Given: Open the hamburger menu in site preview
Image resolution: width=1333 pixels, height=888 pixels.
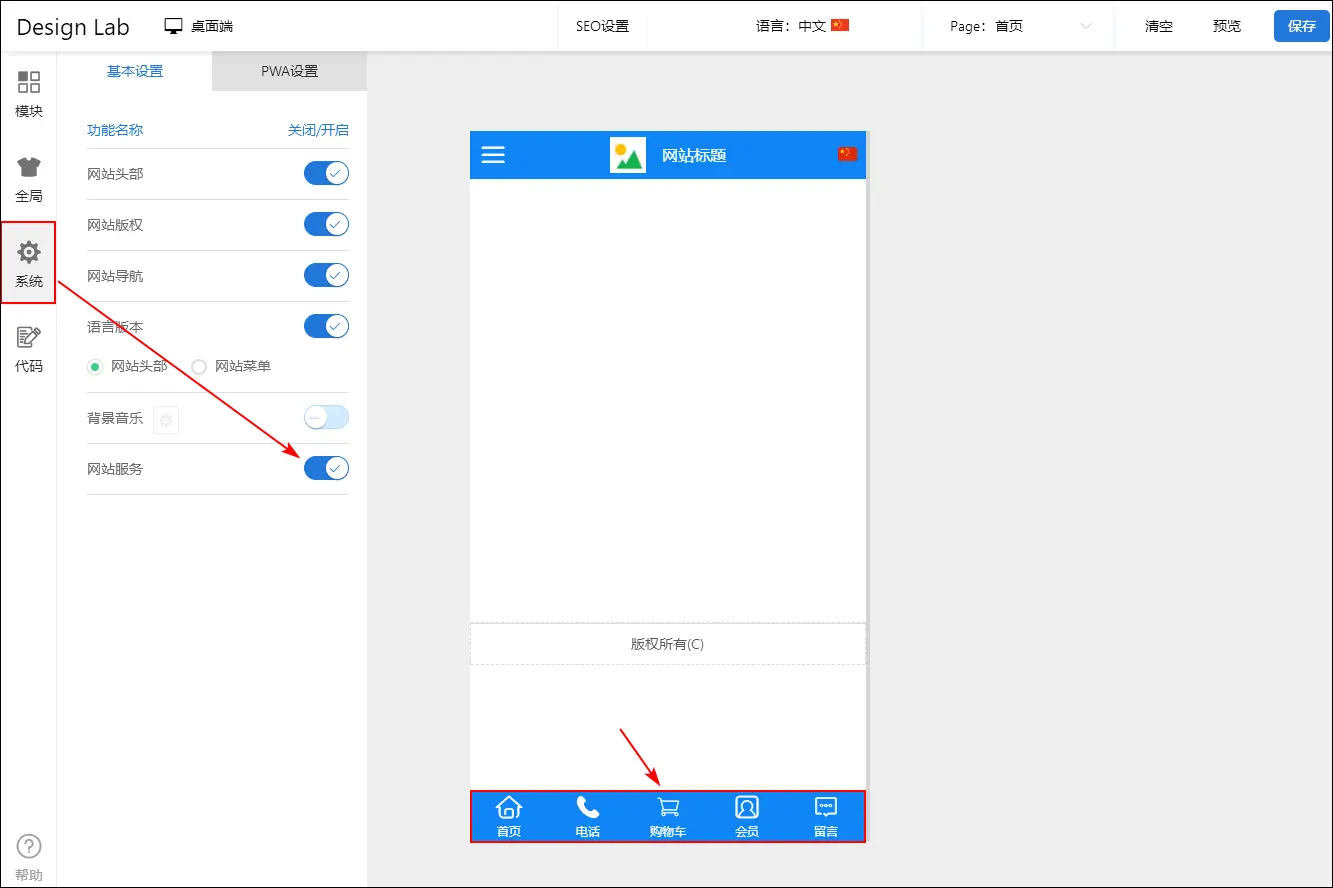Looking at the screenshot, I should click(x=493, y=154).
